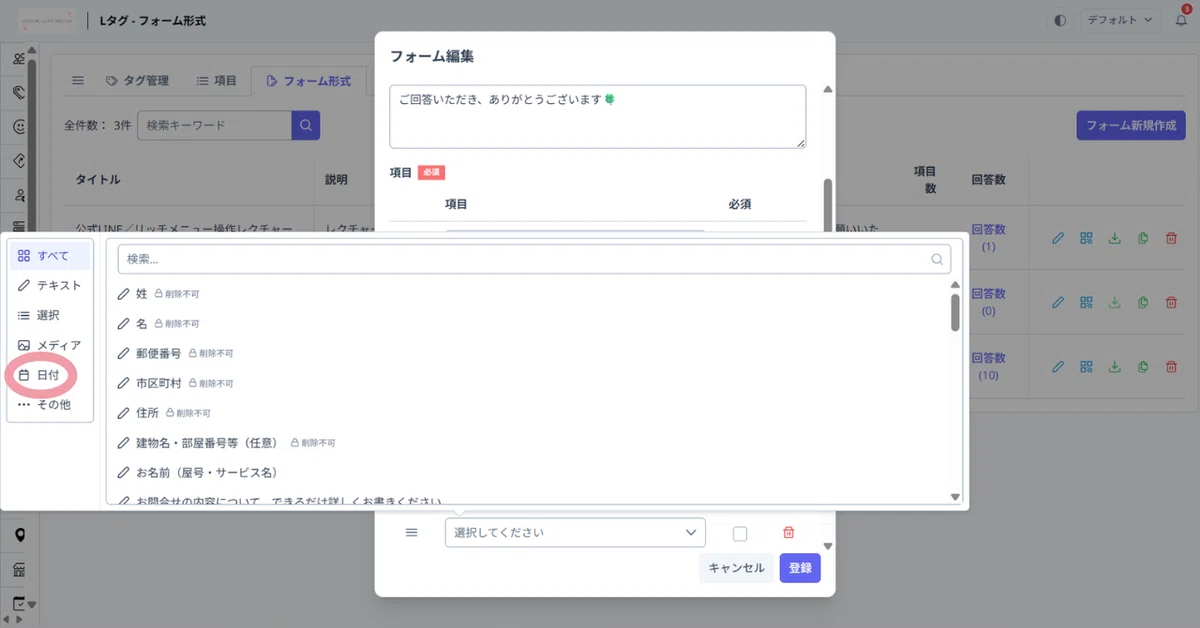Click drag handle of 選択してください row
Viewport: 1200px width, 628px height.
pos(411,533)
